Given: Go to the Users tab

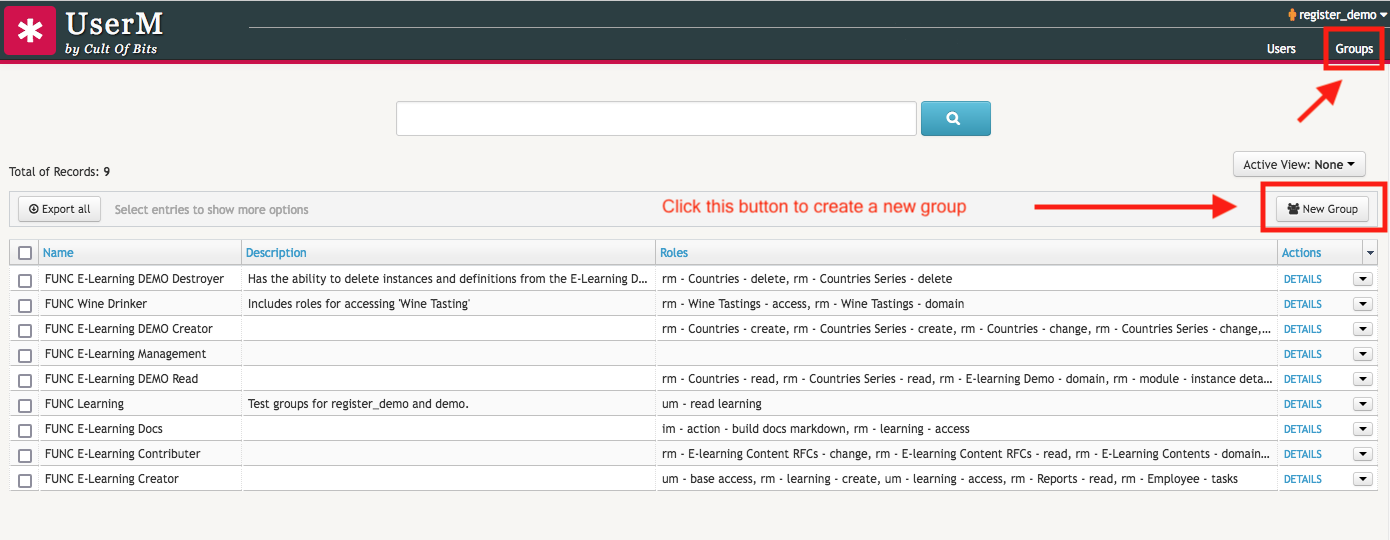Looking at the screenshot, I should pyautogui.click(x=1281, y=49).
